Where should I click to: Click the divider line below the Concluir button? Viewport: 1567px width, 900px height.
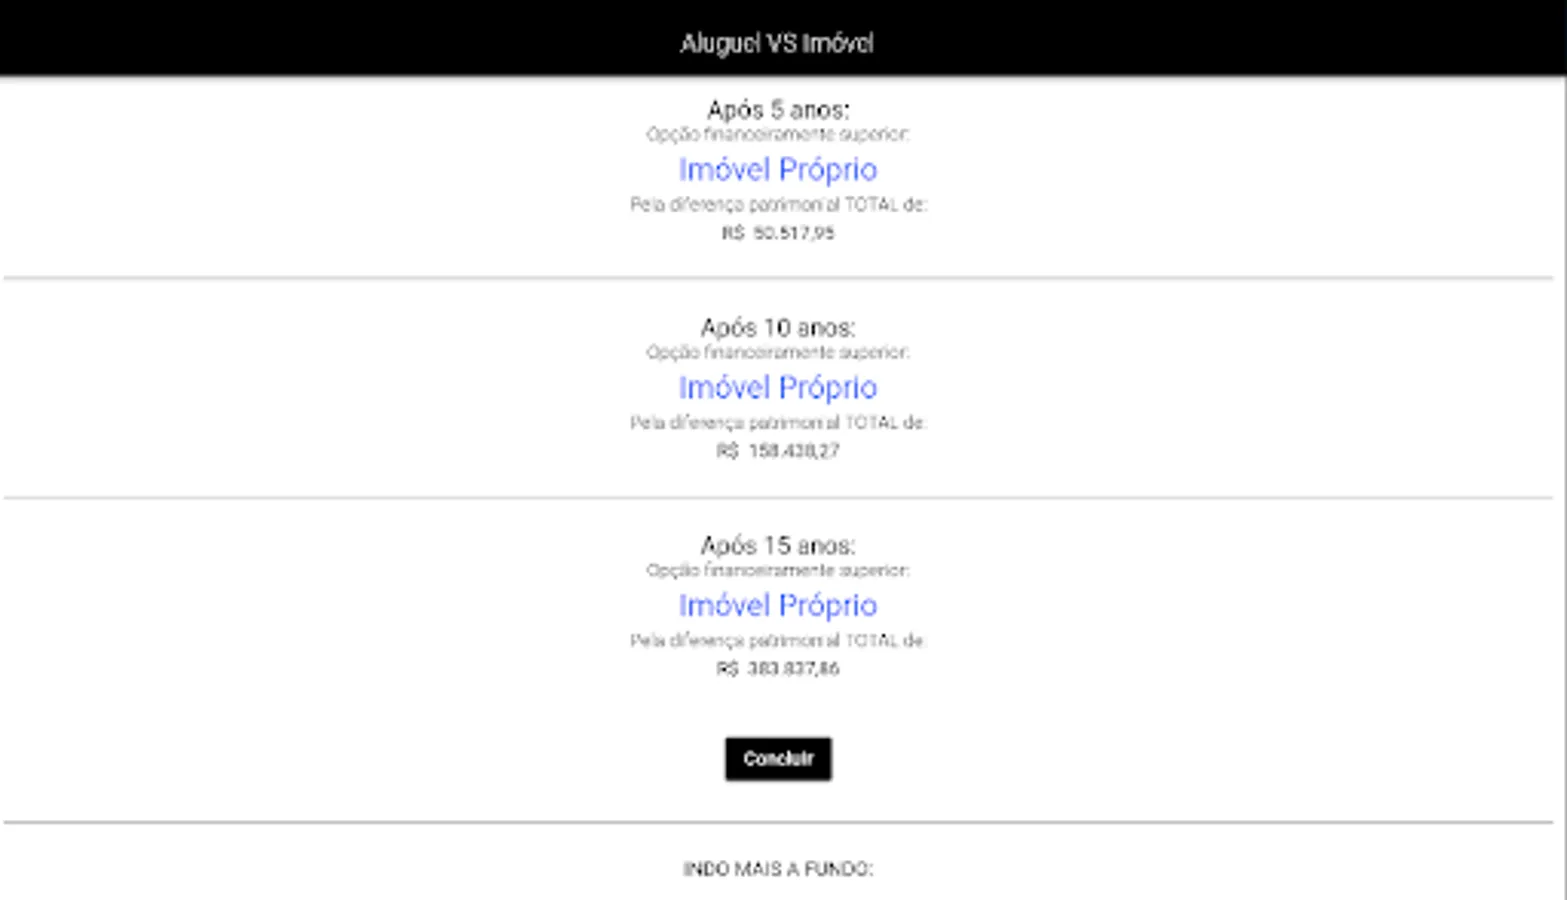coord(778,822)
